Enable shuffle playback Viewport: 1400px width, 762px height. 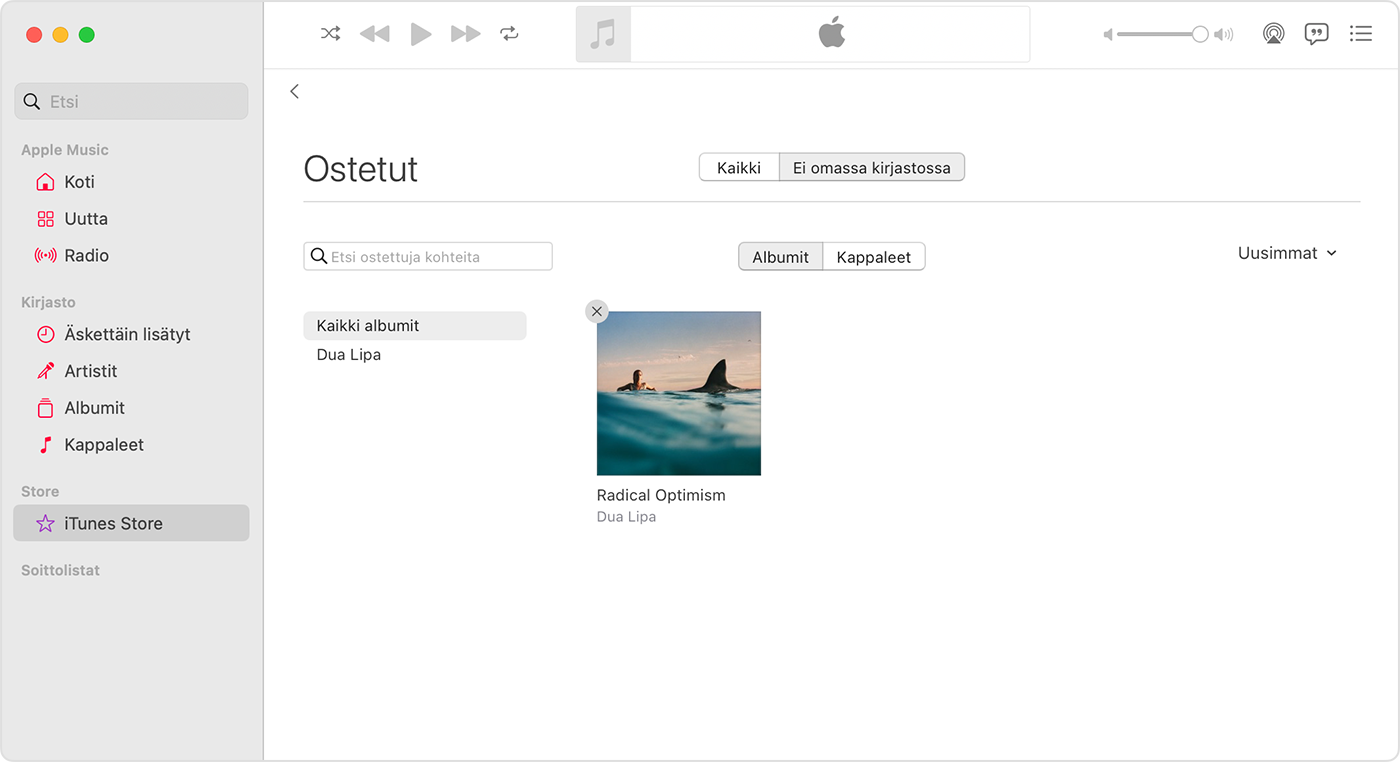(x=330, y=33)
